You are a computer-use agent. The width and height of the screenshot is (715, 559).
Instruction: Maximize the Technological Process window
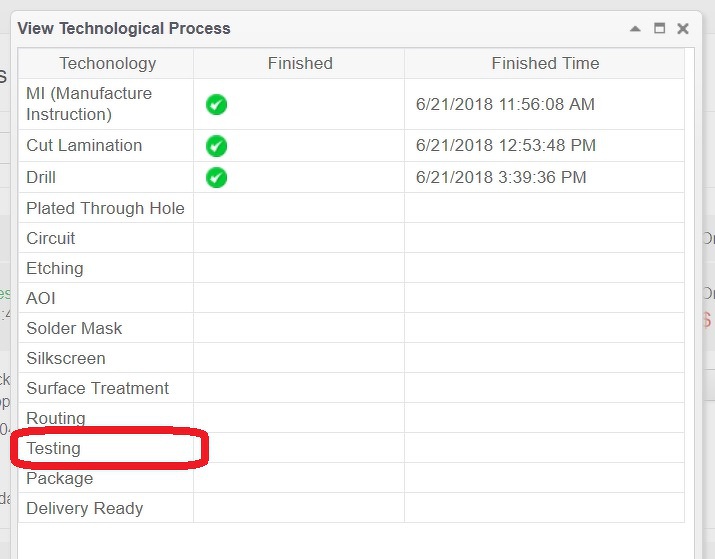tap(659, 29)
